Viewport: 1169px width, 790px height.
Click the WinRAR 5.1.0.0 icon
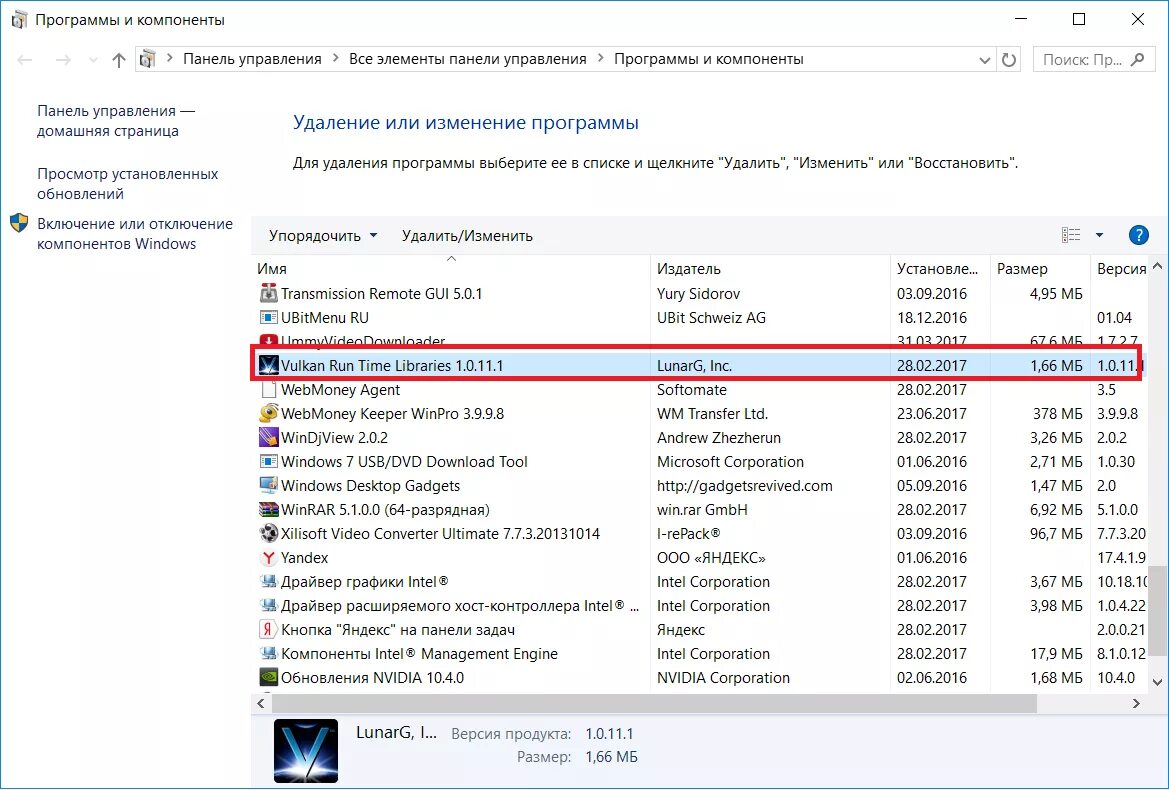268,510
